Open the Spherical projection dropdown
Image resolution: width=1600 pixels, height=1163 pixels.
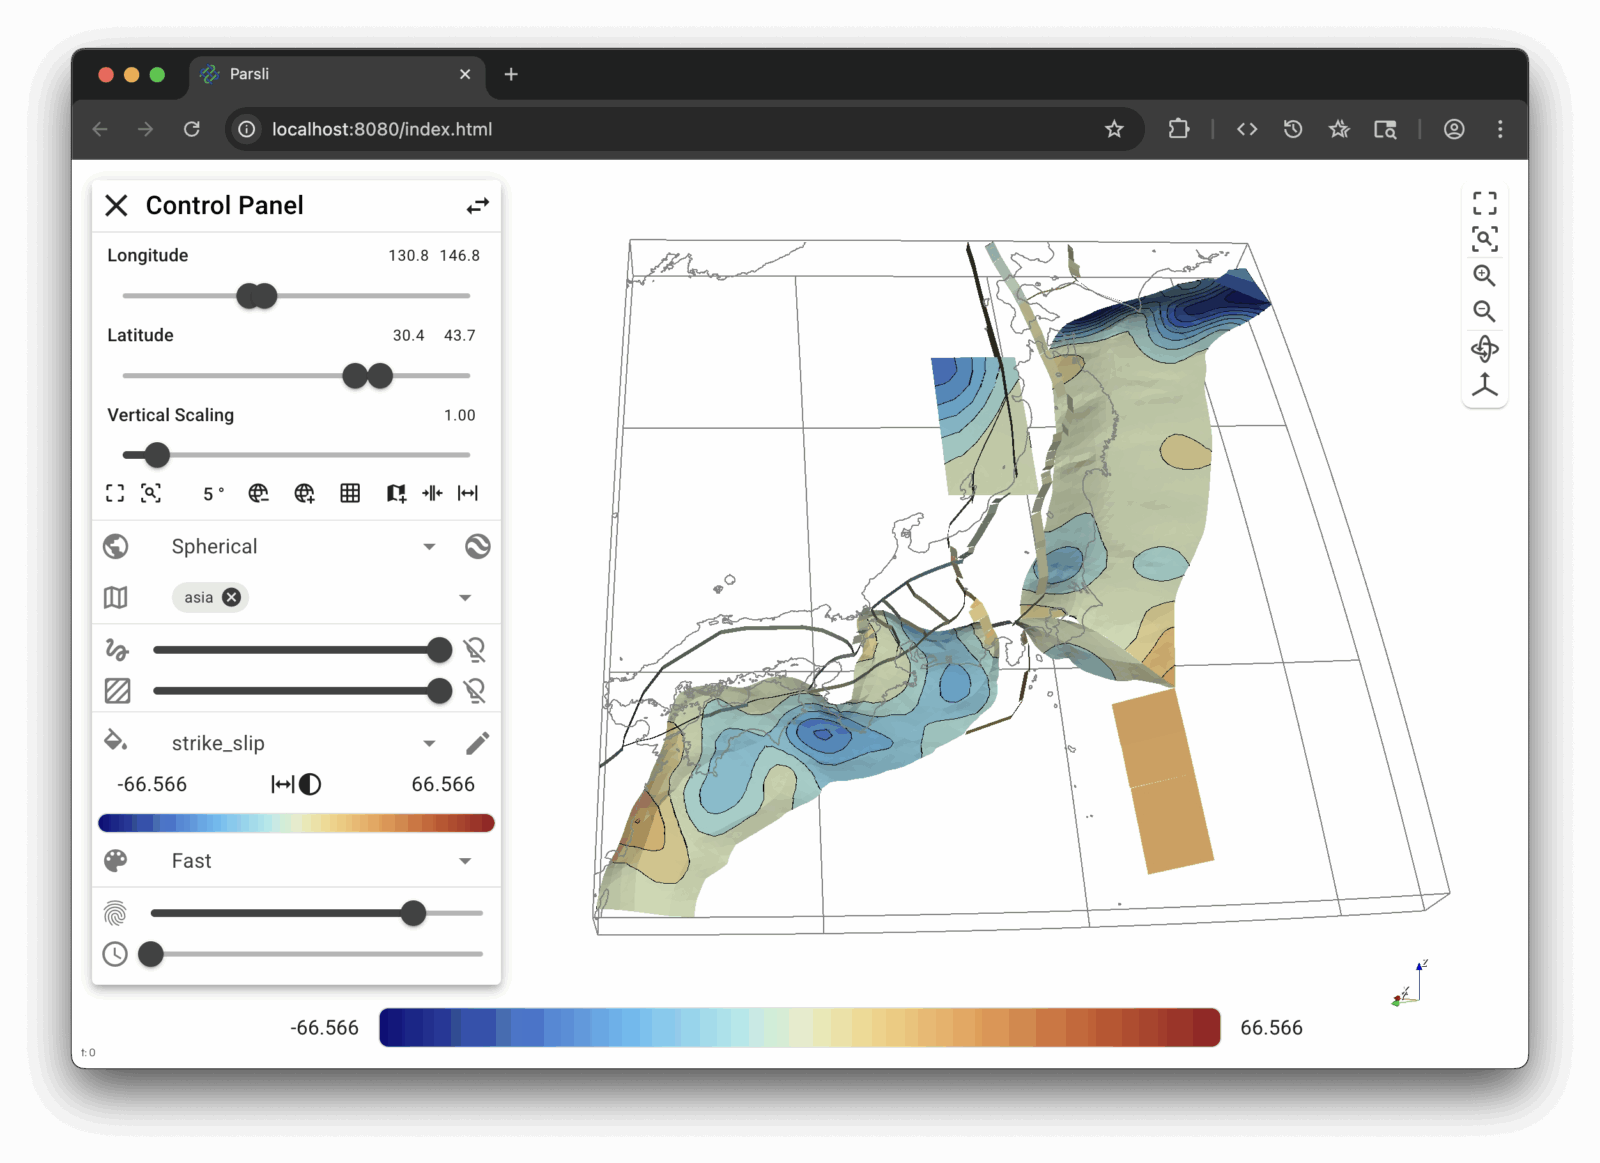pyautogui.click(x=430, y=546)
